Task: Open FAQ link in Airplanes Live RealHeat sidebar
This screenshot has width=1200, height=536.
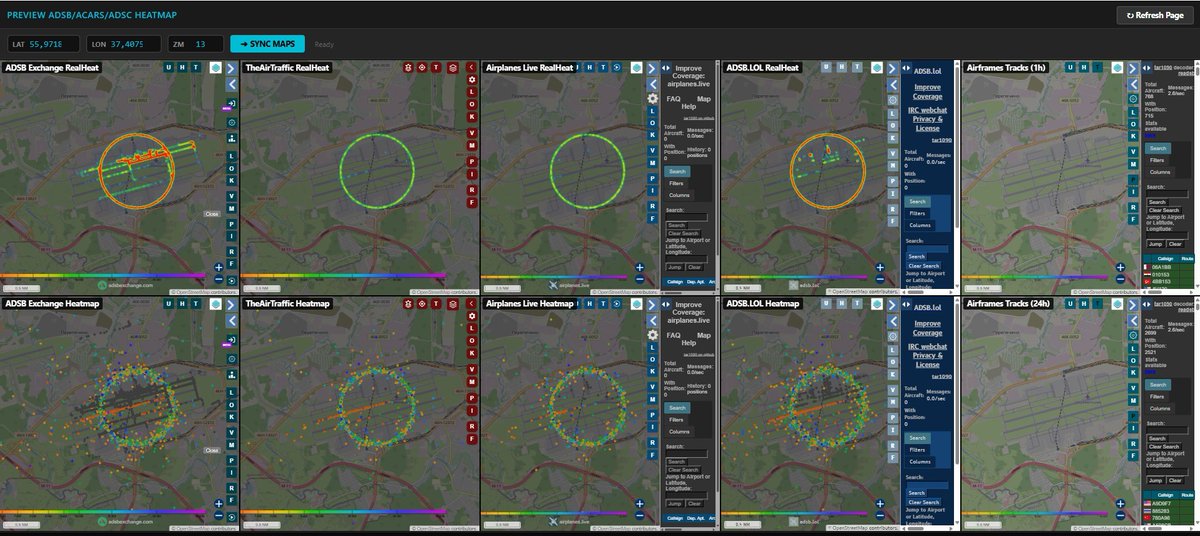Action: pyautogui.click(x=673, y=99)
